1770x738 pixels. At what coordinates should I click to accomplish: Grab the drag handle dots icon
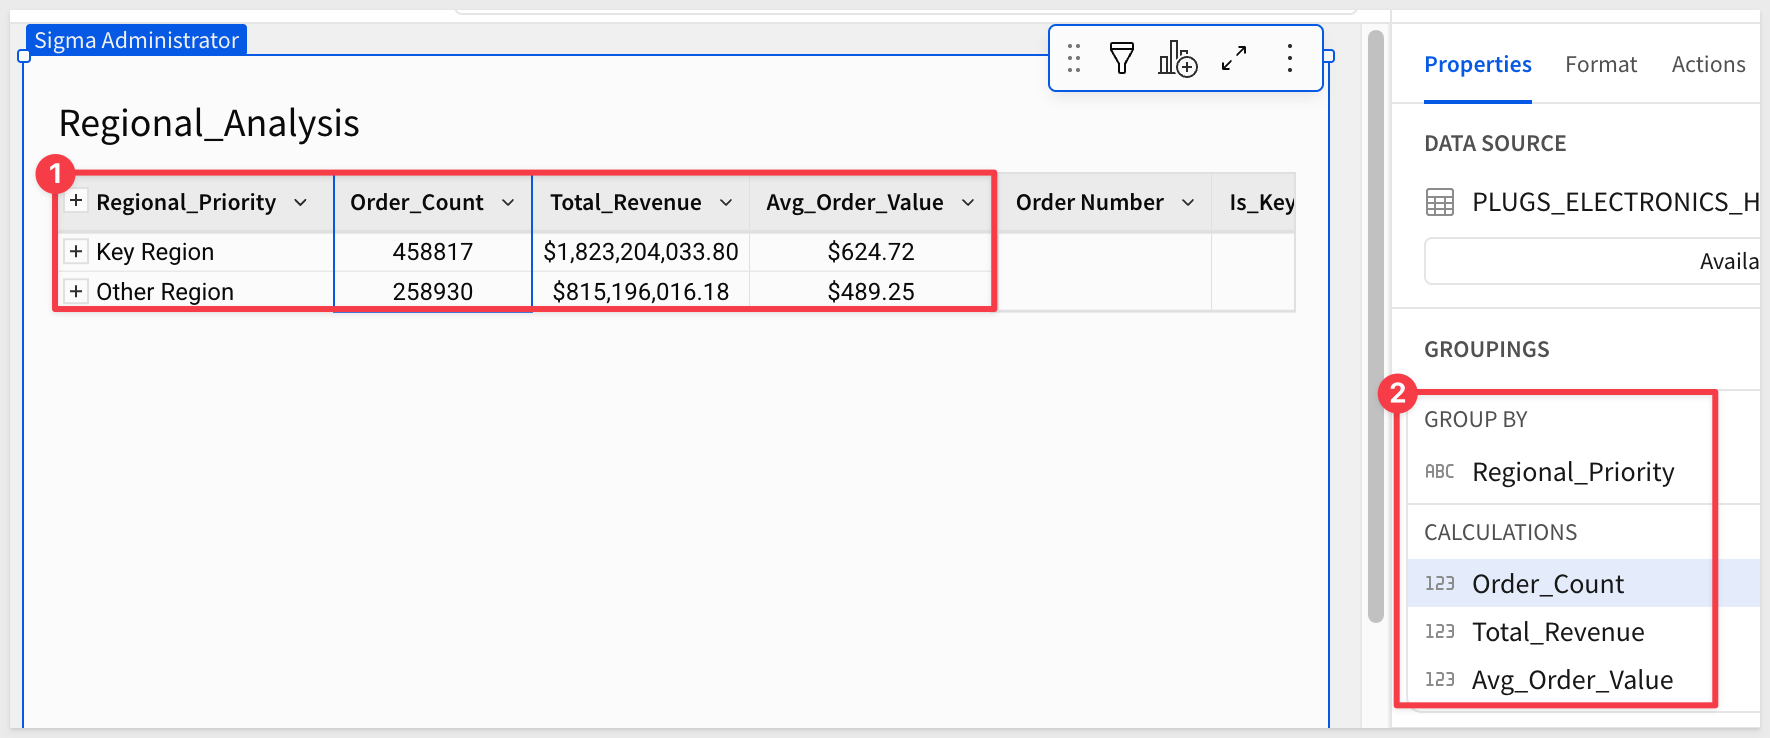[1074, 59]
